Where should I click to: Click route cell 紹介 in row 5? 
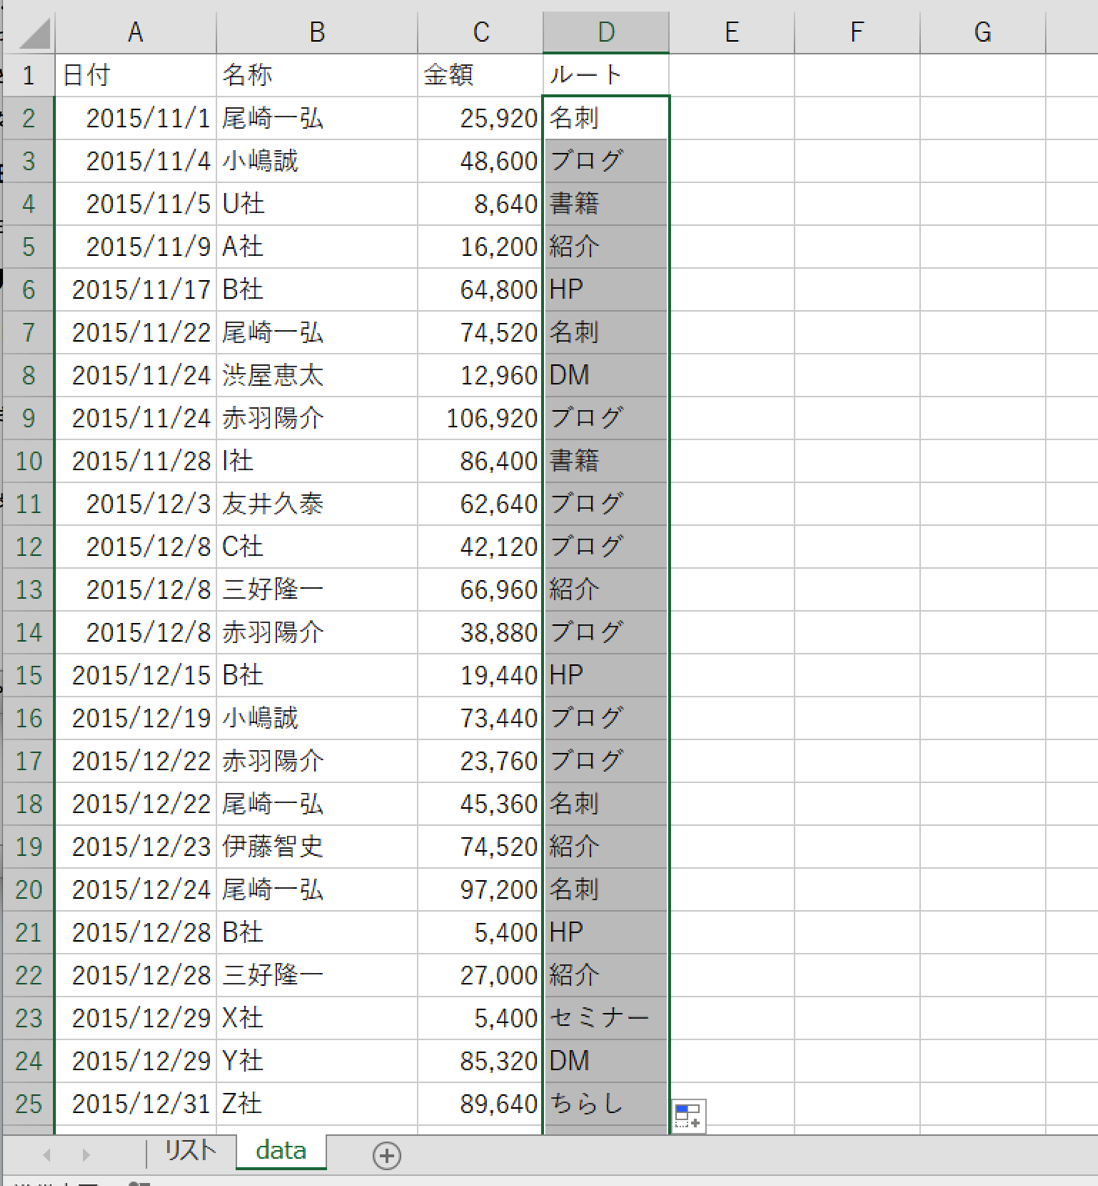click(606, 247)
